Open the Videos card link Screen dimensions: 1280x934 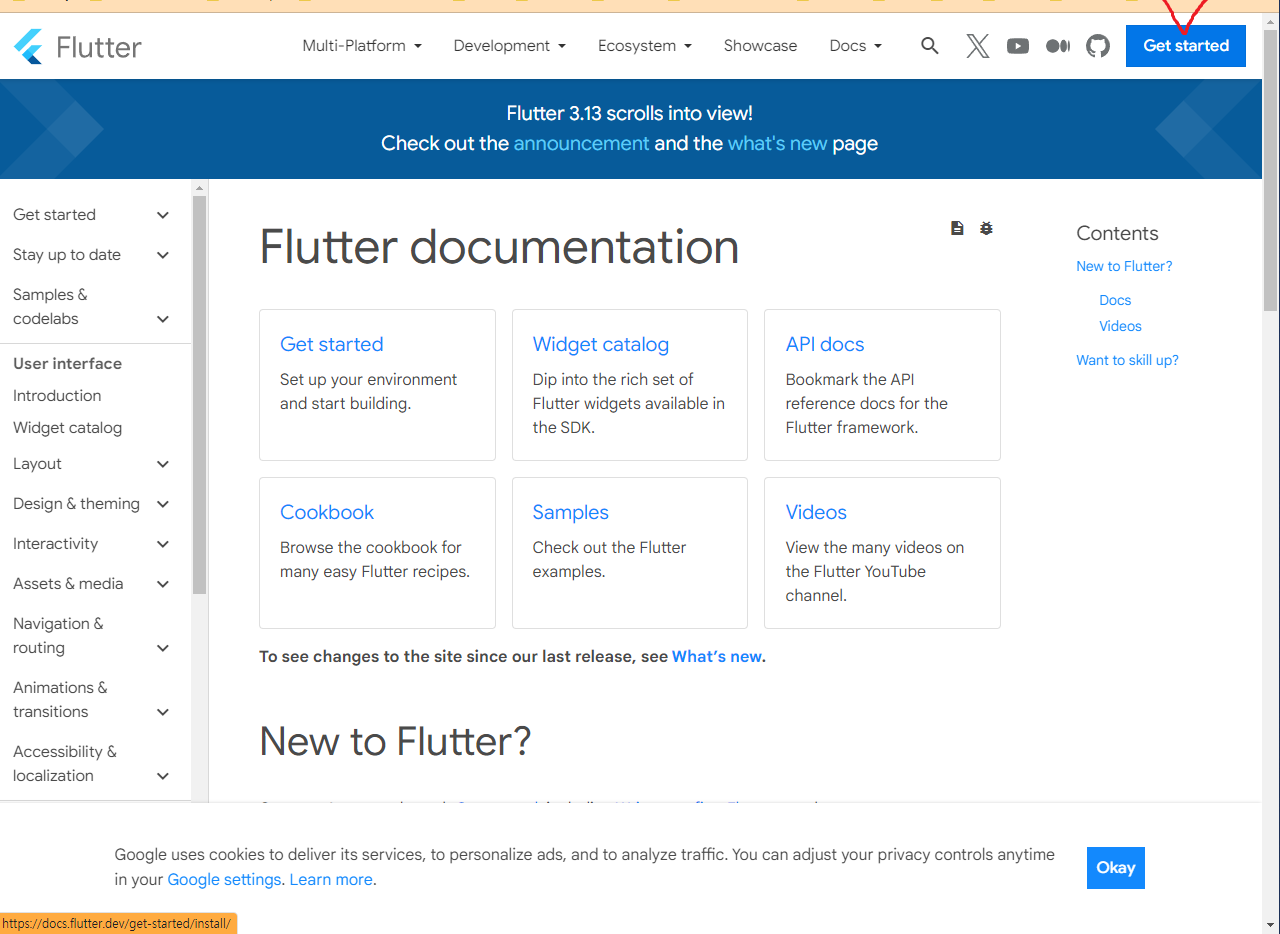[816, 512]
